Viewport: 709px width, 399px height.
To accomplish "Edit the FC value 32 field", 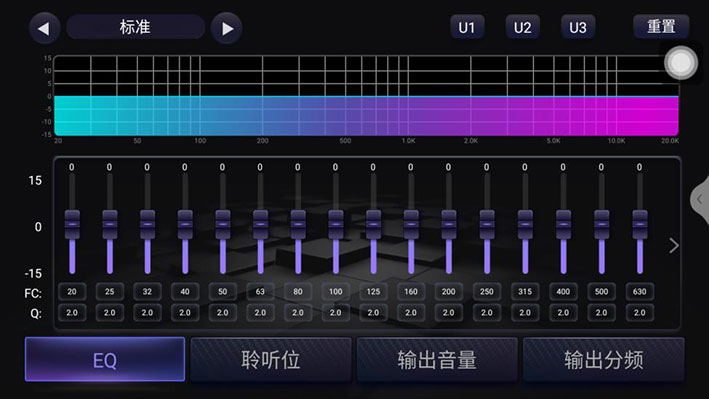I will [x=147, y=292].
